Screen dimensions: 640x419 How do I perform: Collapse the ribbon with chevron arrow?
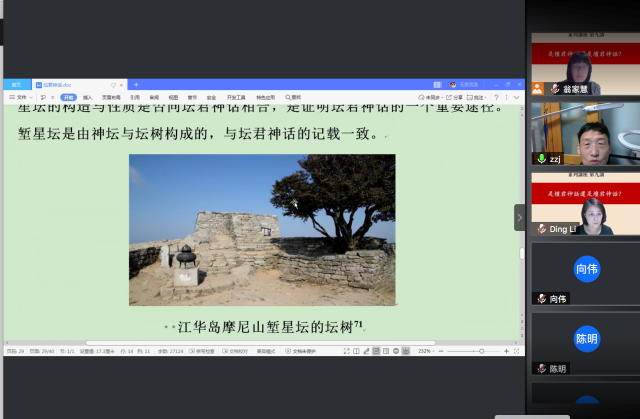click(x=517, y=98)
